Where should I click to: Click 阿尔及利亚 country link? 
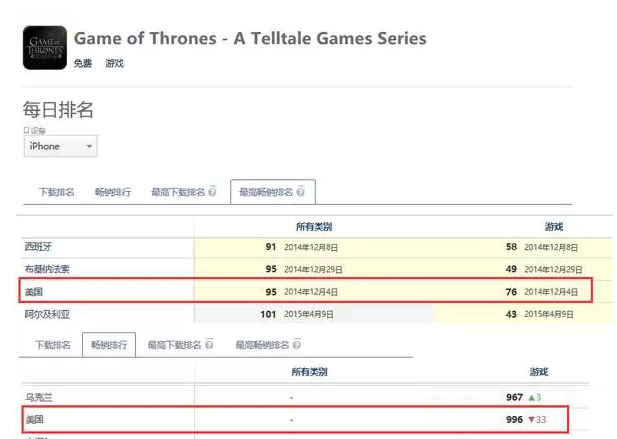47,314
